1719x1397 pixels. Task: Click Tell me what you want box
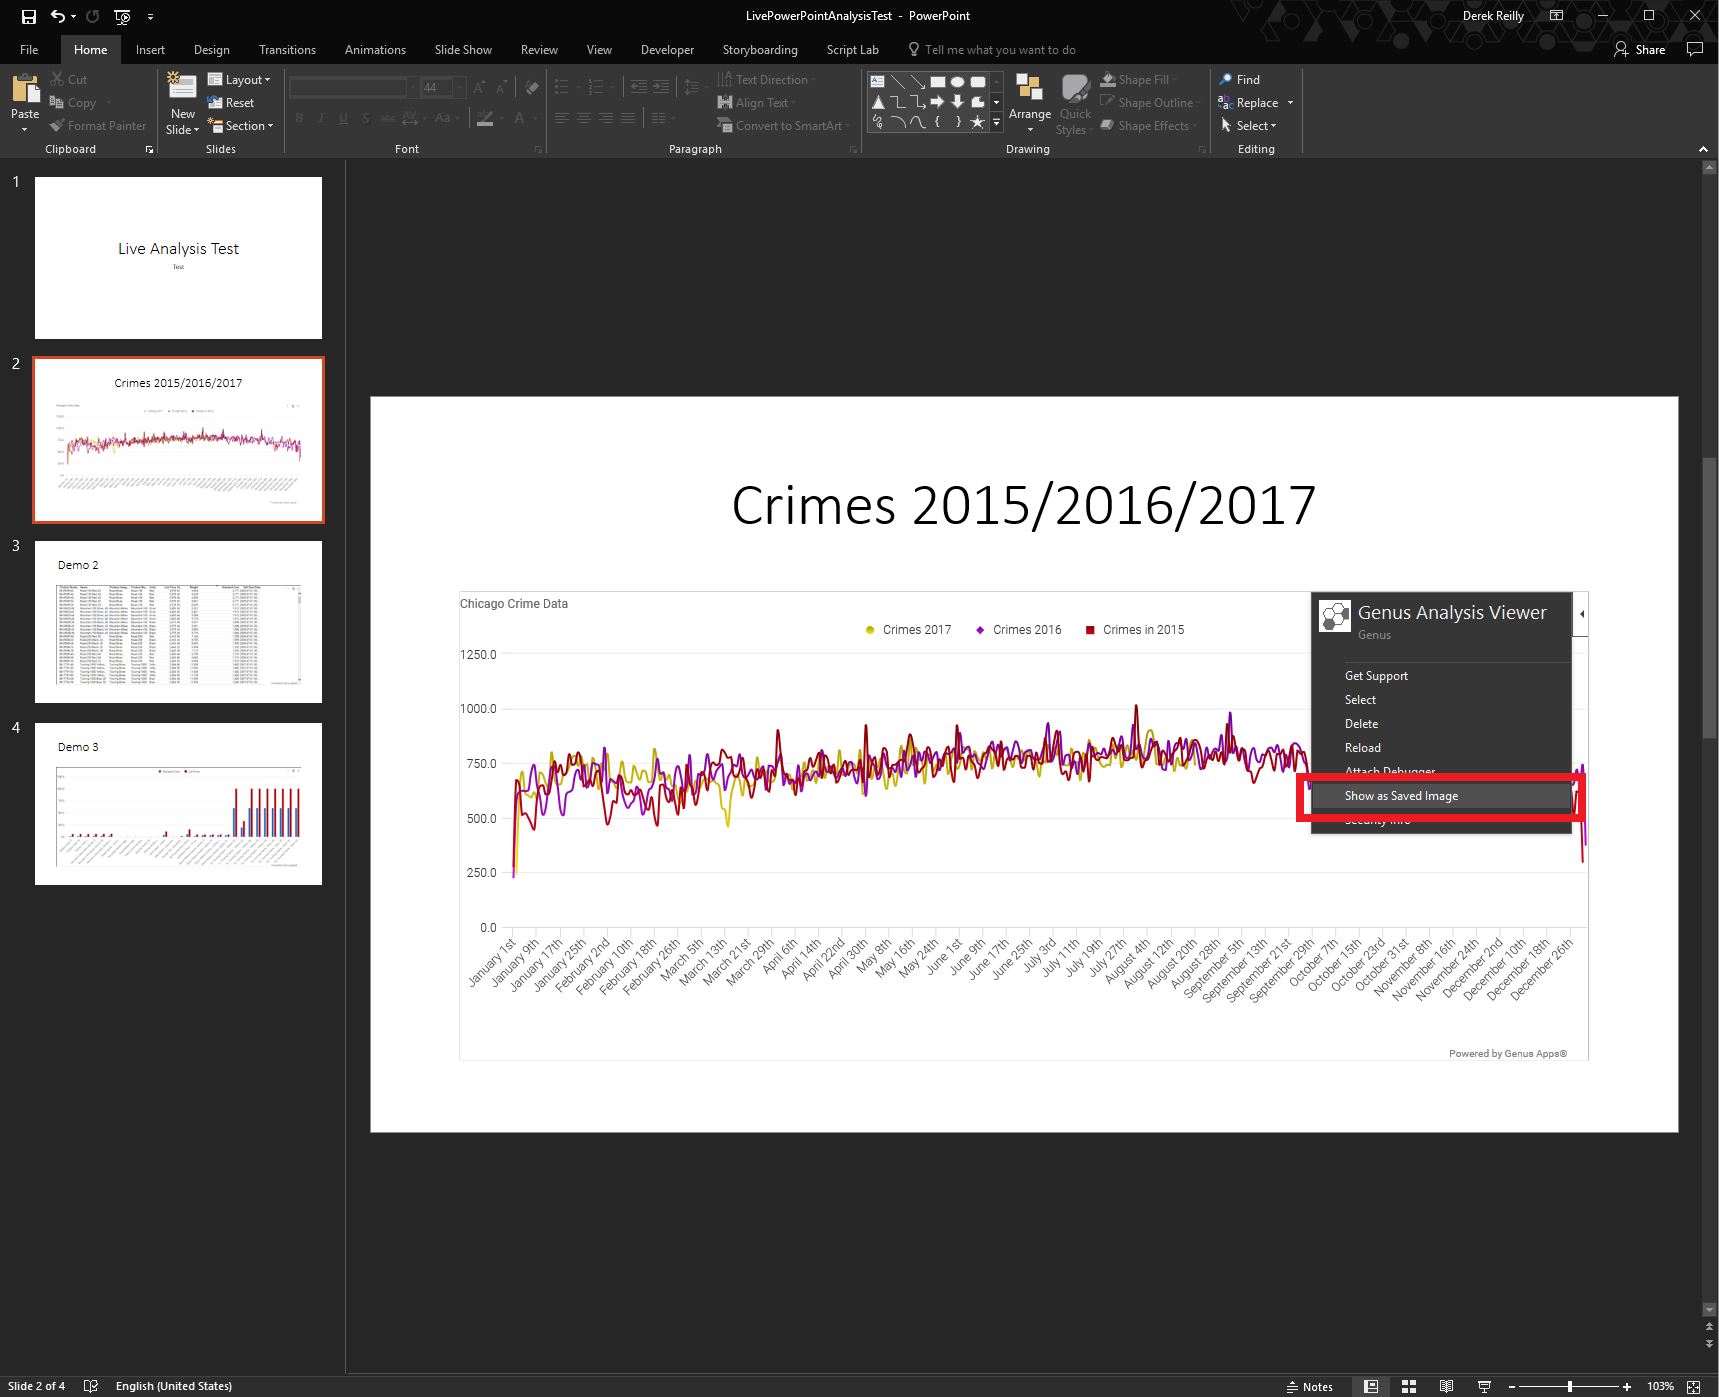click(992, 49)
